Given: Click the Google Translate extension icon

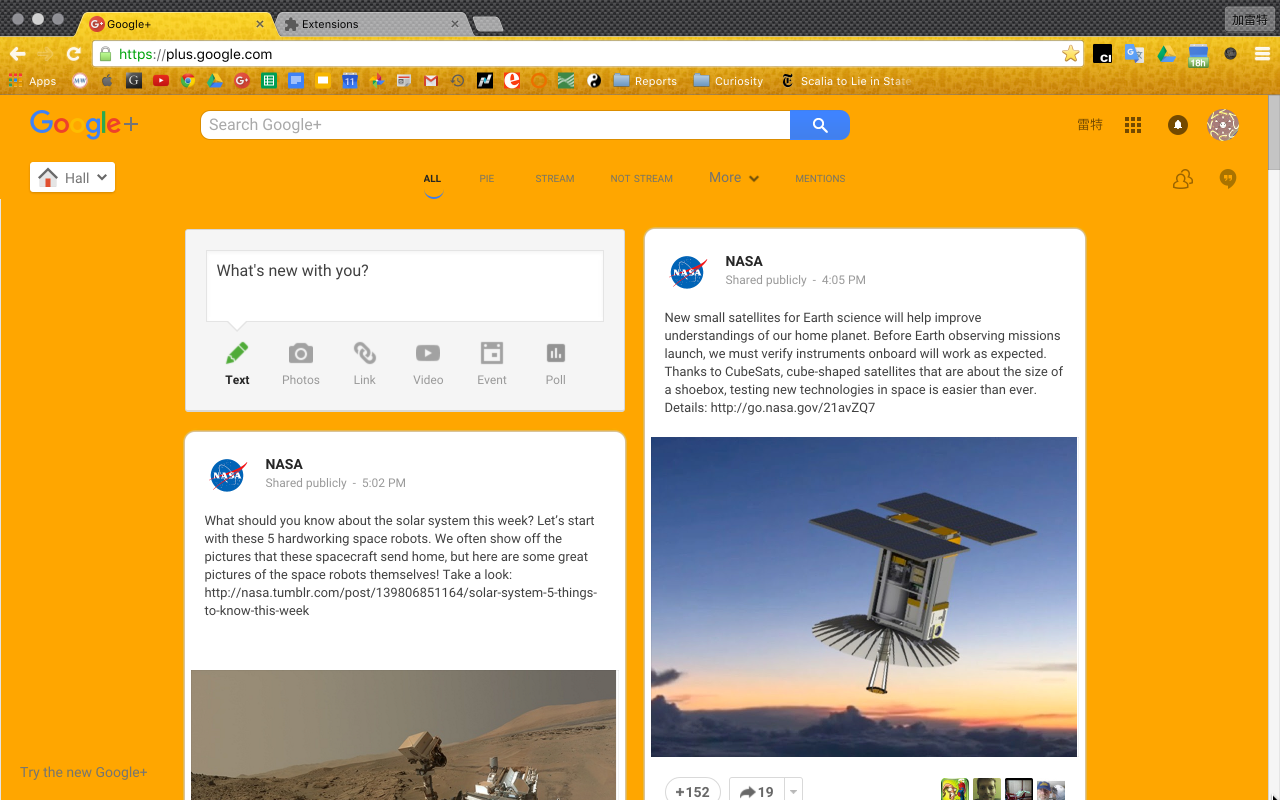Looking at the screenshot, I should (1134, 54).
